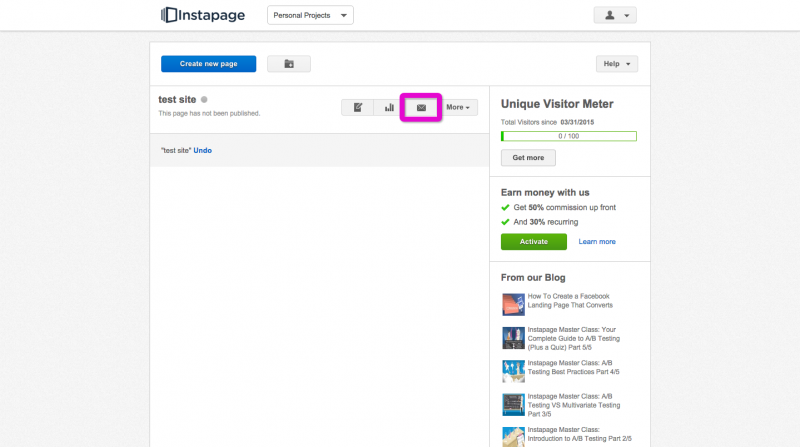
Task: Open A/B Testing Part 5/5 blog post
Action: [x=573, y=338]
